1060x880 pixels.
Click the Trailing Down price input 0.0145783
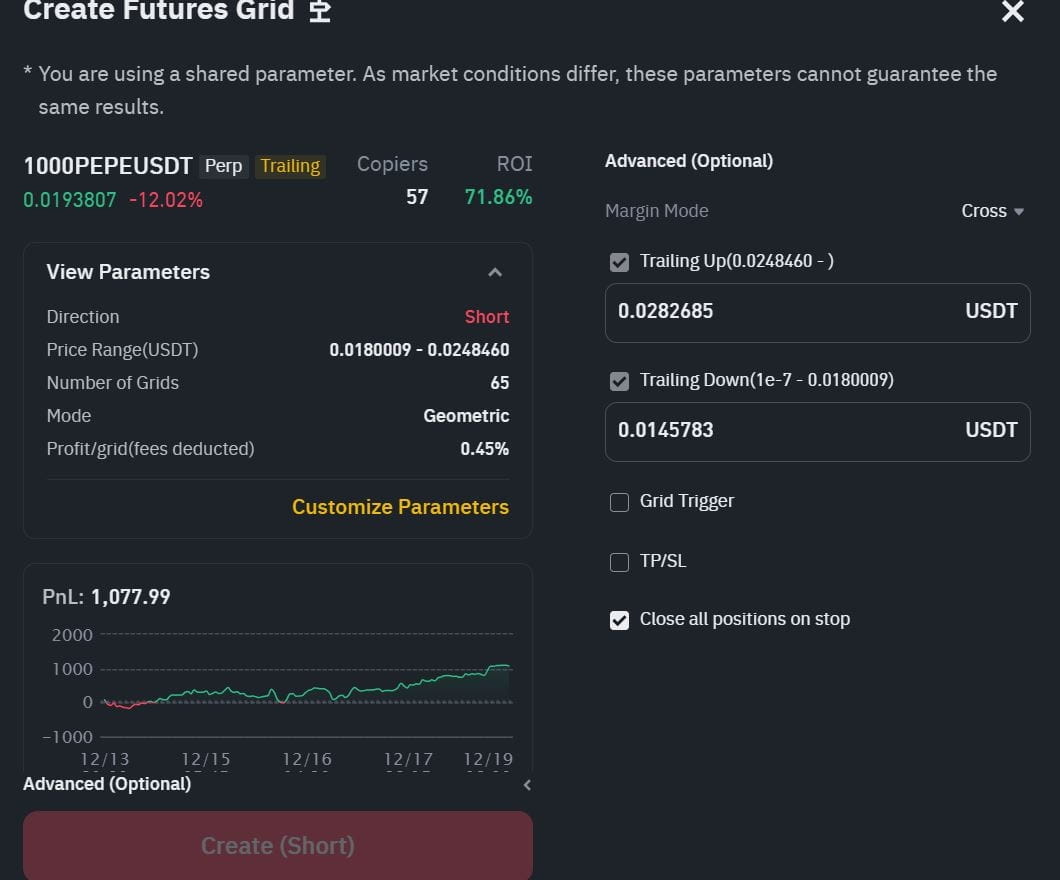[x=780, y=431]
